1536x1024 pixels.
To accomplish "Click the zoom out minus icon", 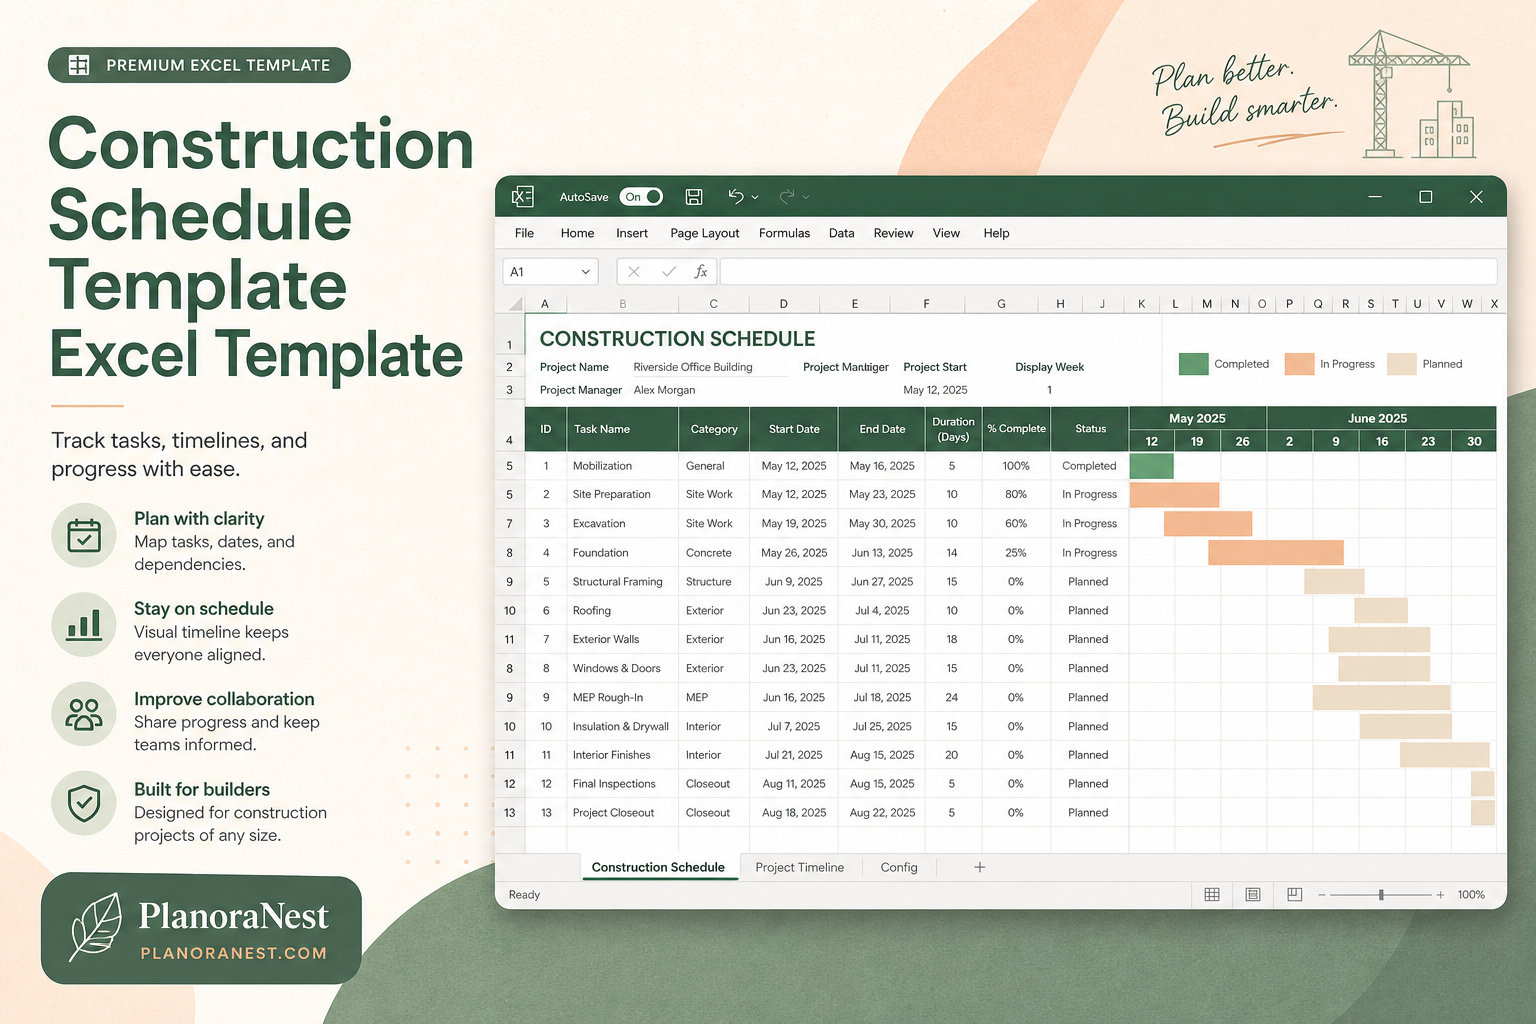I will 1322,895.
